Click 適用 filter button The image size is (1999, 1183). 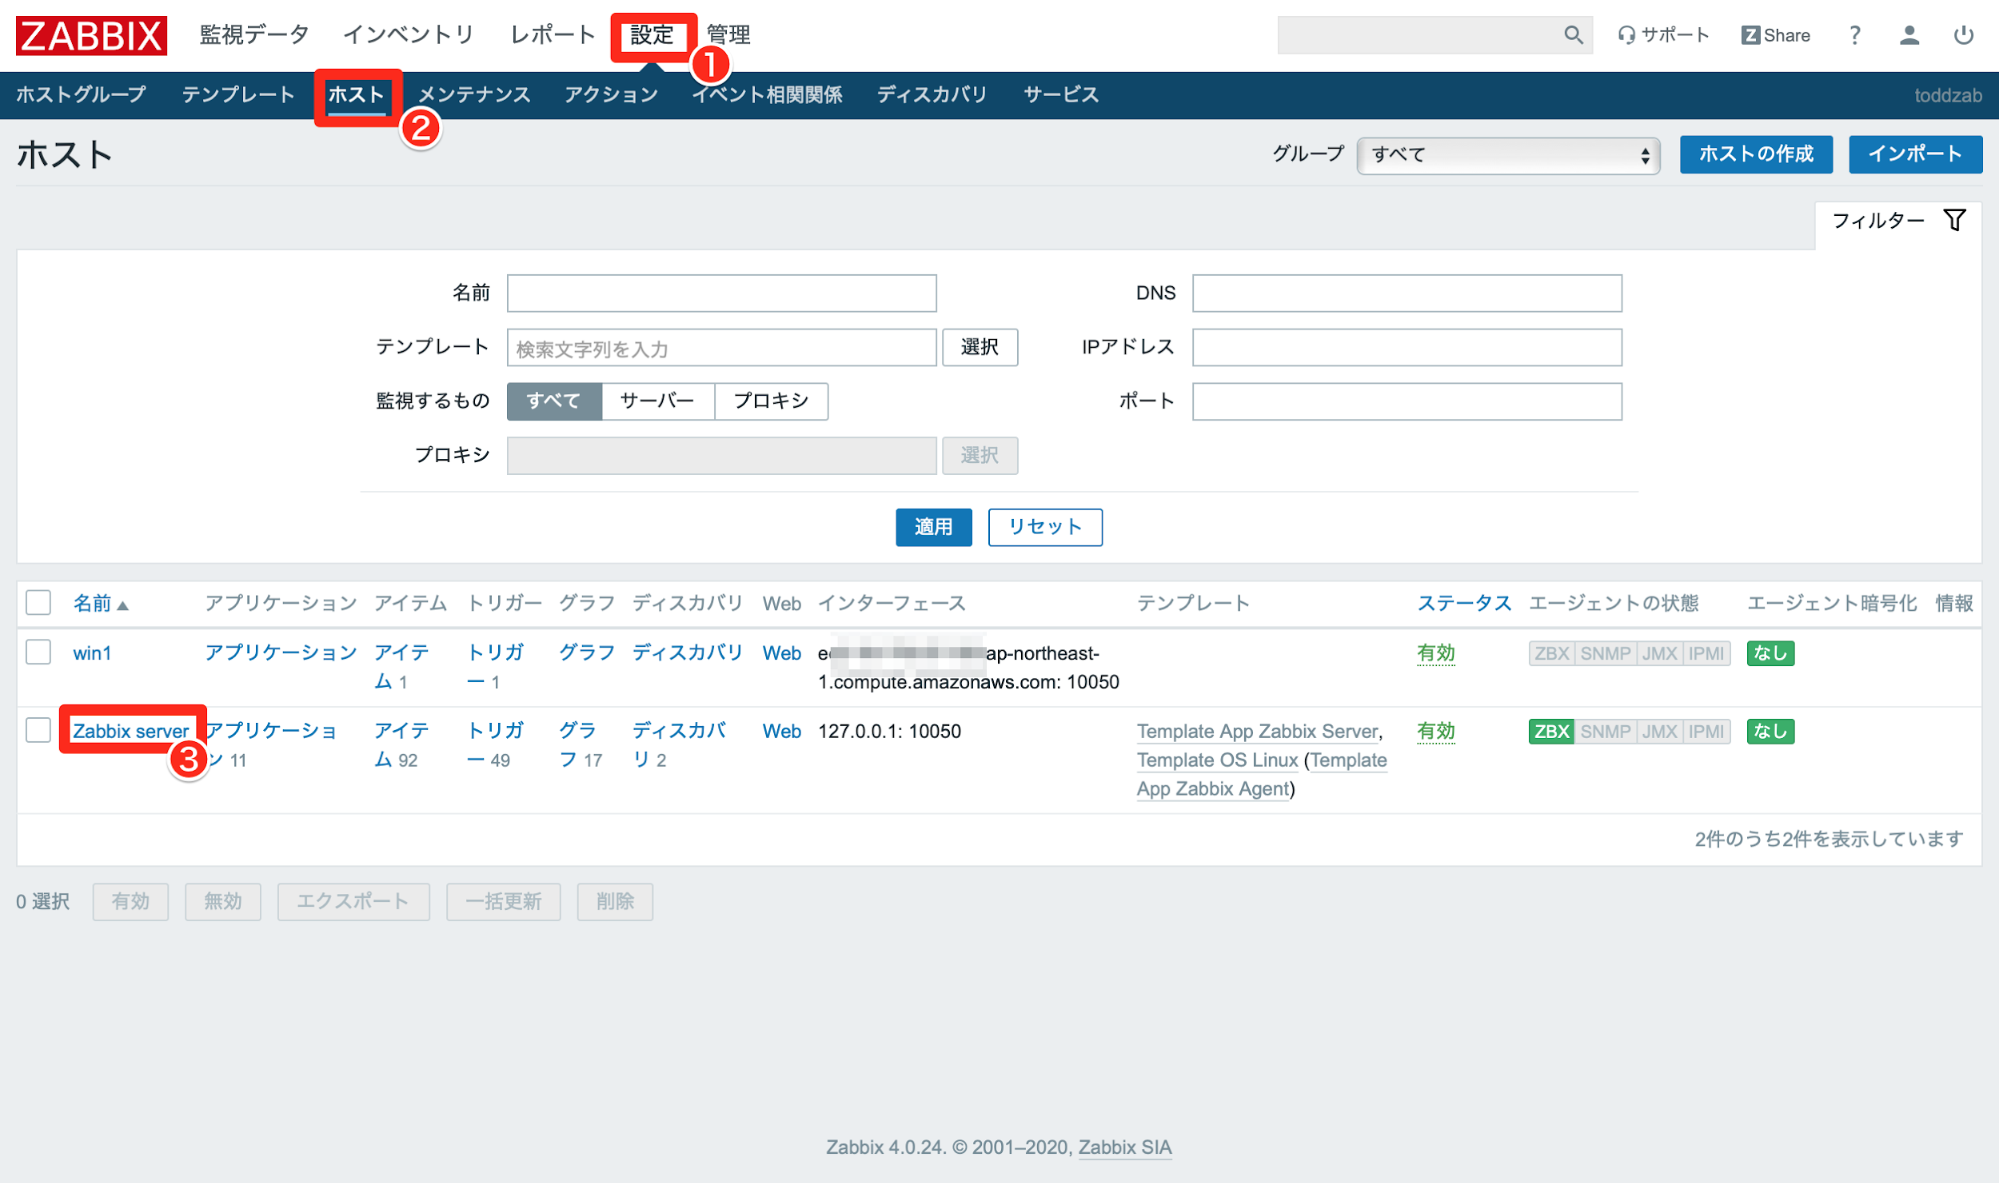click(934, 527)
